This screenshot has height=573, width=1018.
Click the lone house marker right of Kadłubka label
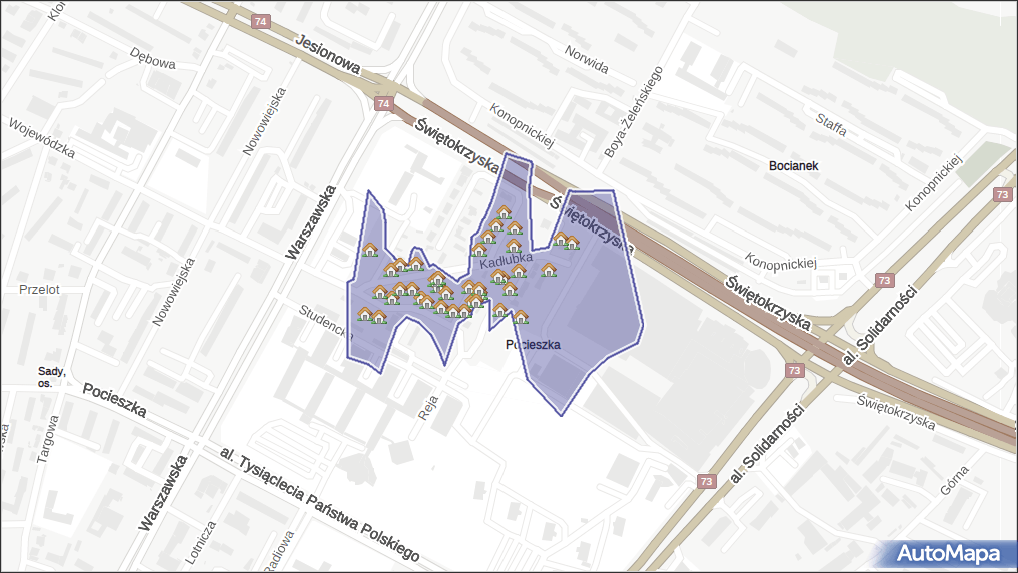pyautogui.click(x=549, y=269)
